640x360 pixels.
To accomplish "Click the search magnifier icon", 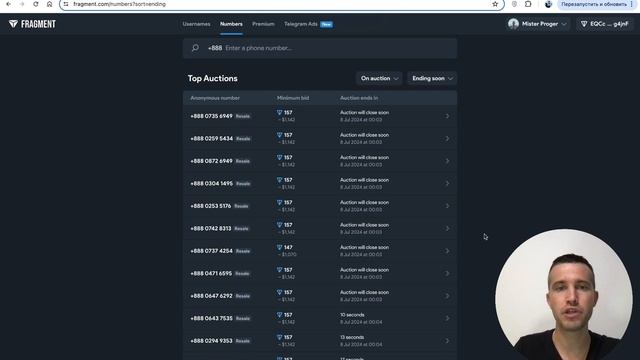I will pos(196,48).
